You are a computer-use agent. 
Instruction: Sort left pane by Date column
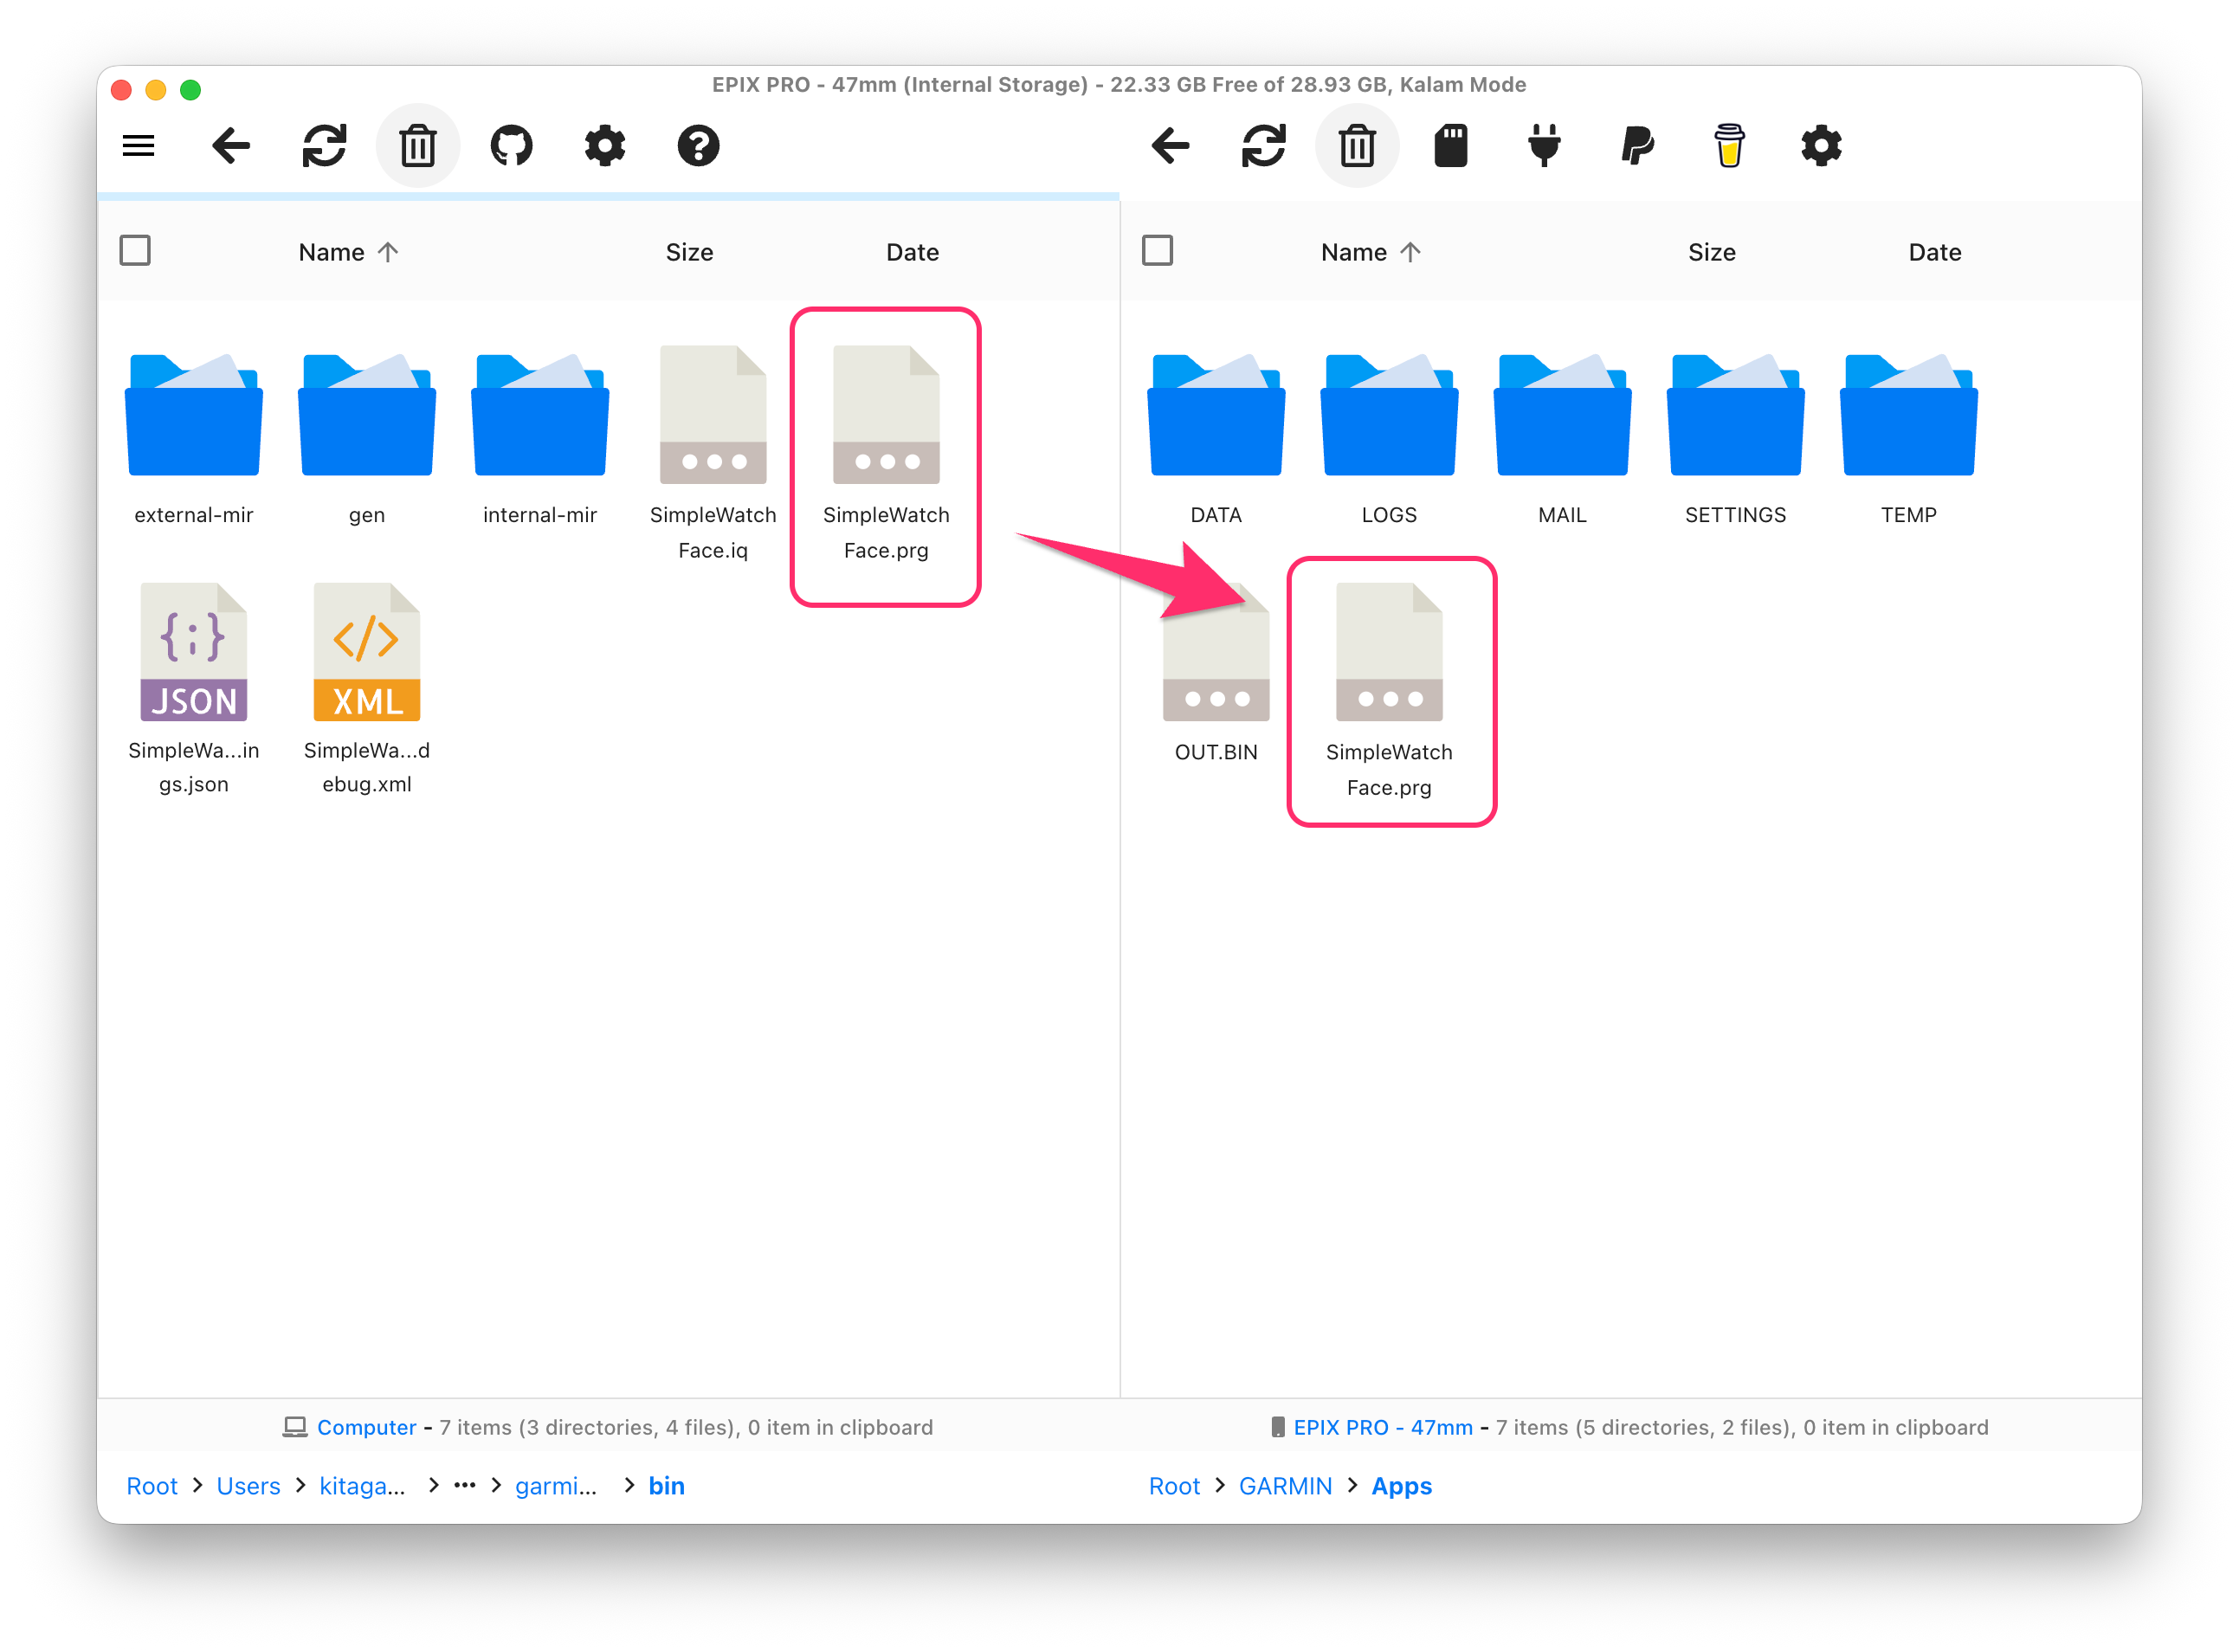[x=912, y=252]
